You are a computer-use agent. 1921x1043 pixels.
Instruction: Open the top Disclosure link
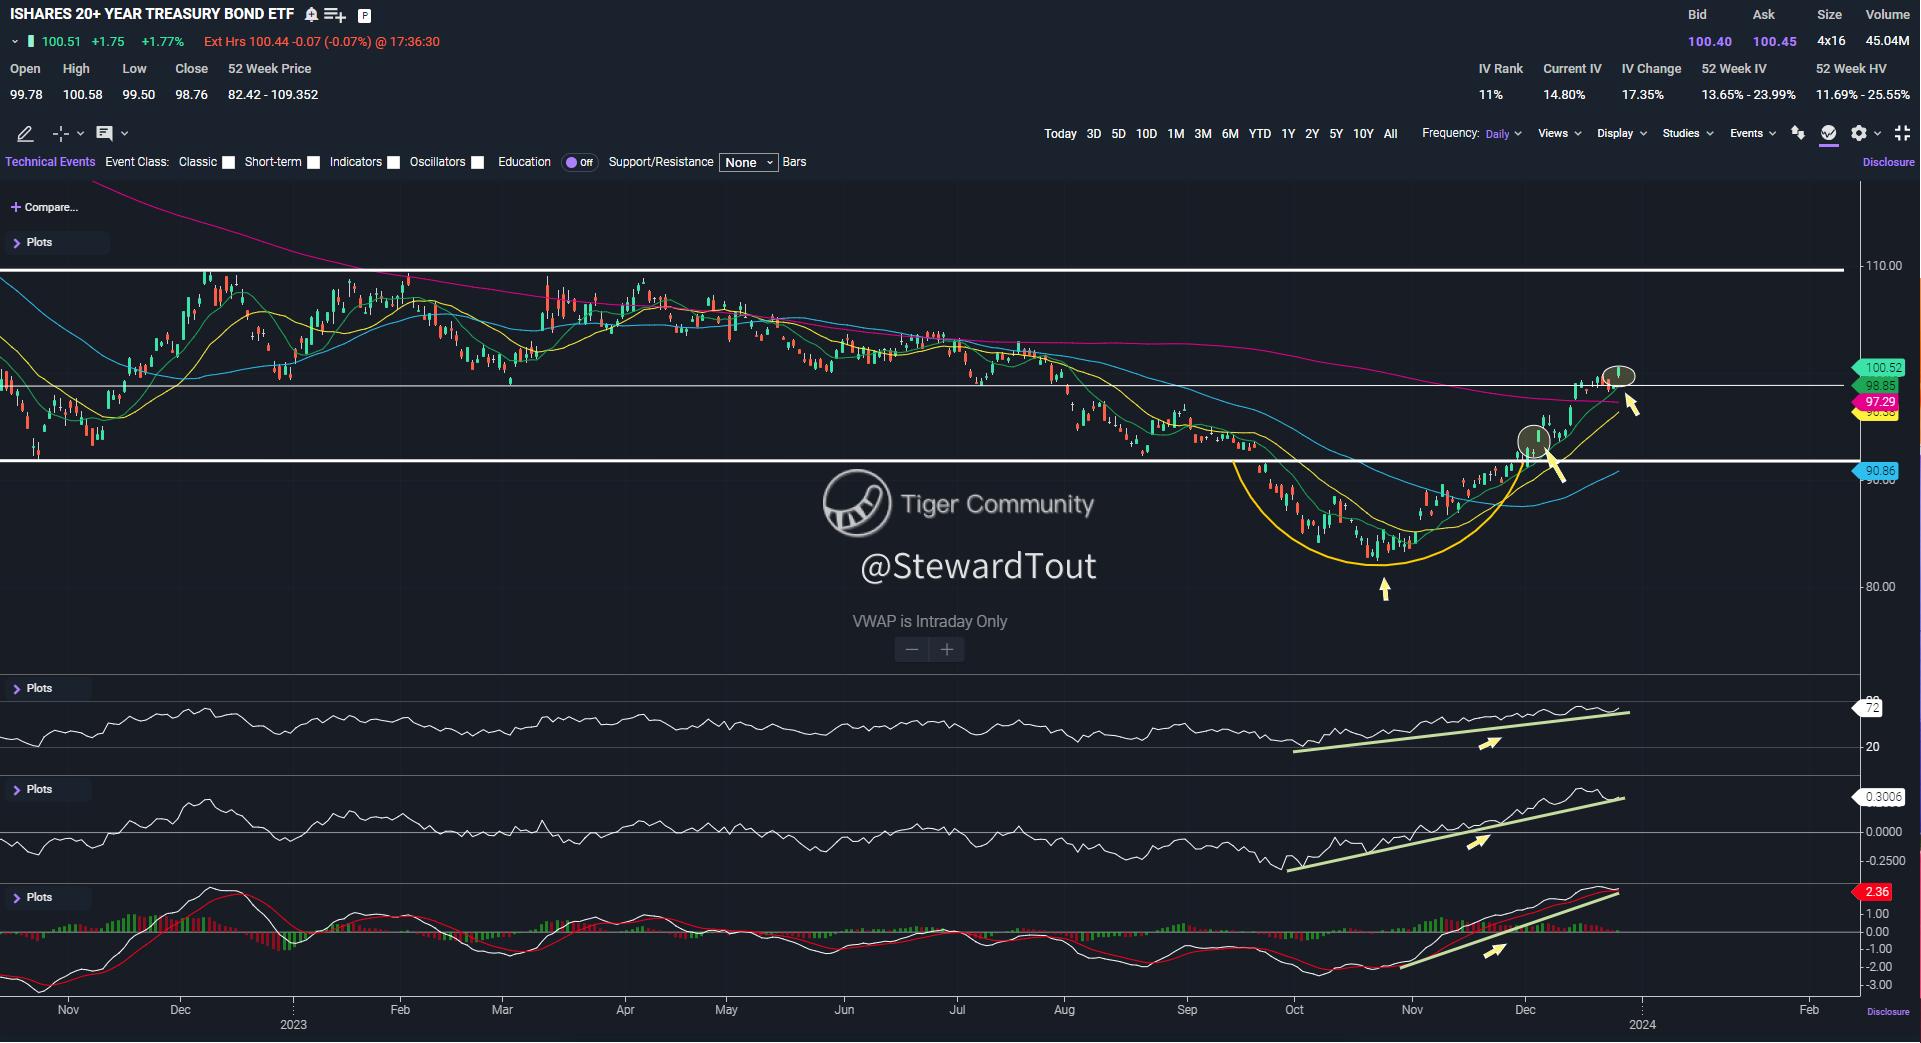click(1888, 162)
